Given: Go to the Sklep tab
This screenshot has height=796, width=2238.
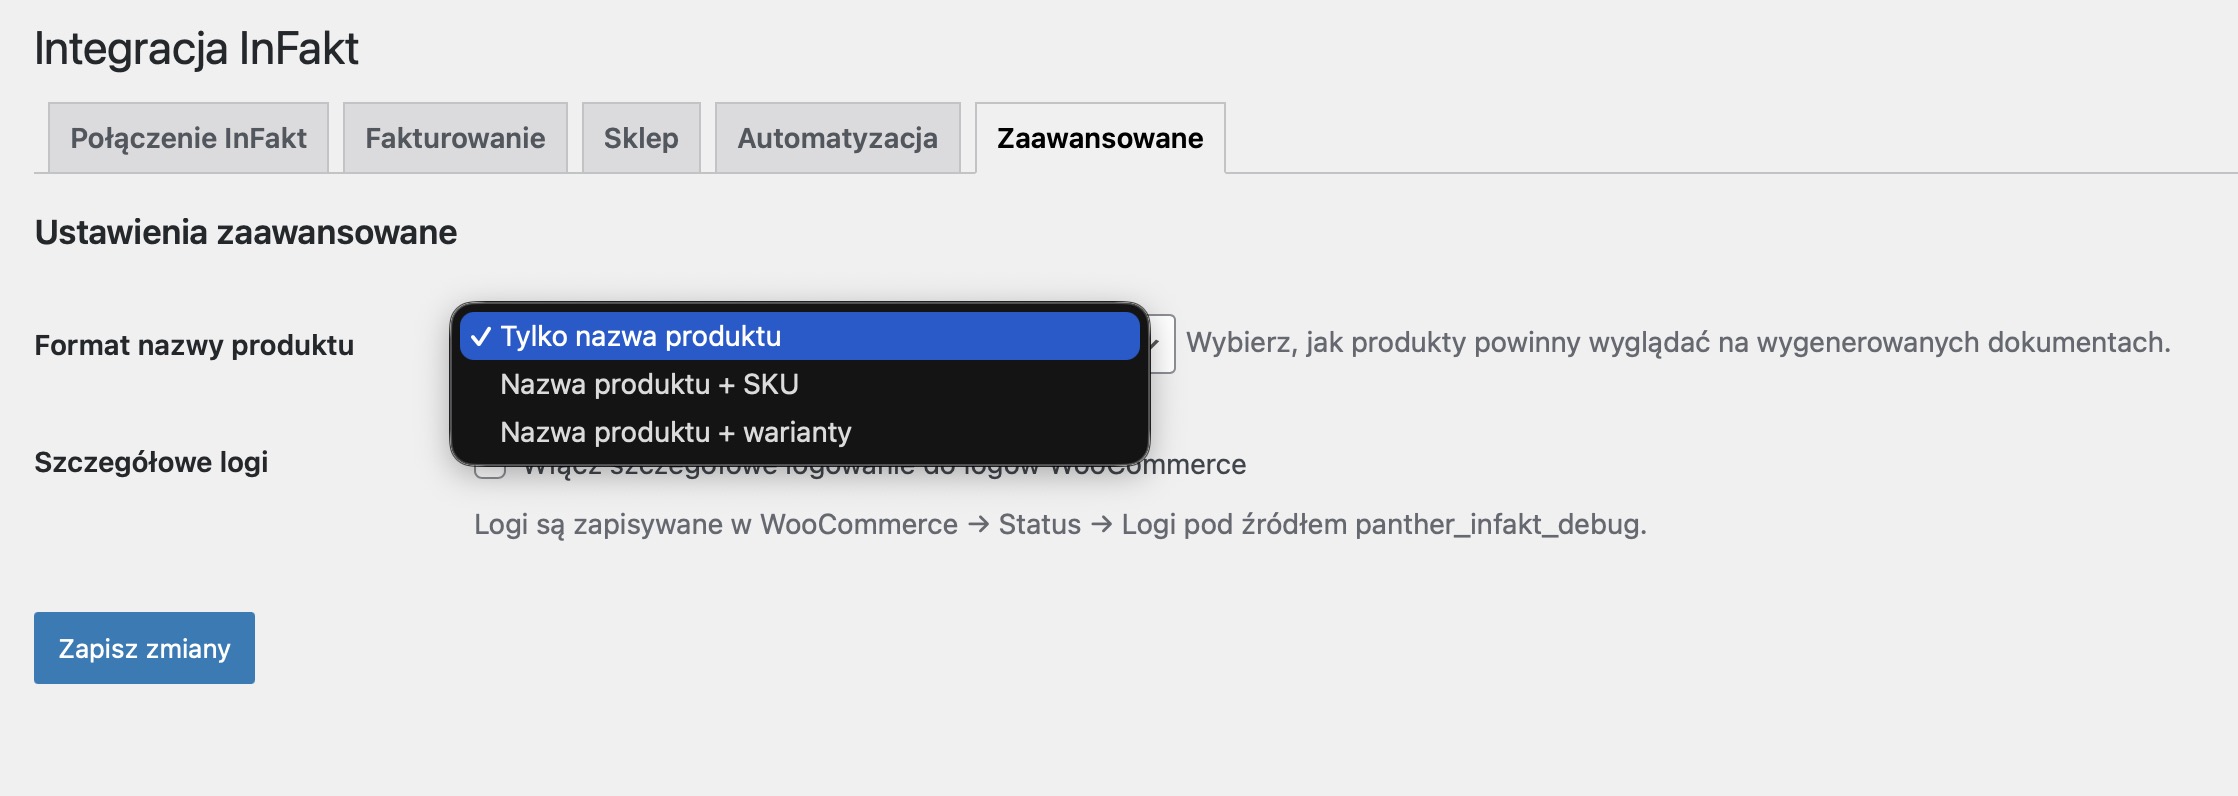Looking at the screenshot, I should 641,138.
